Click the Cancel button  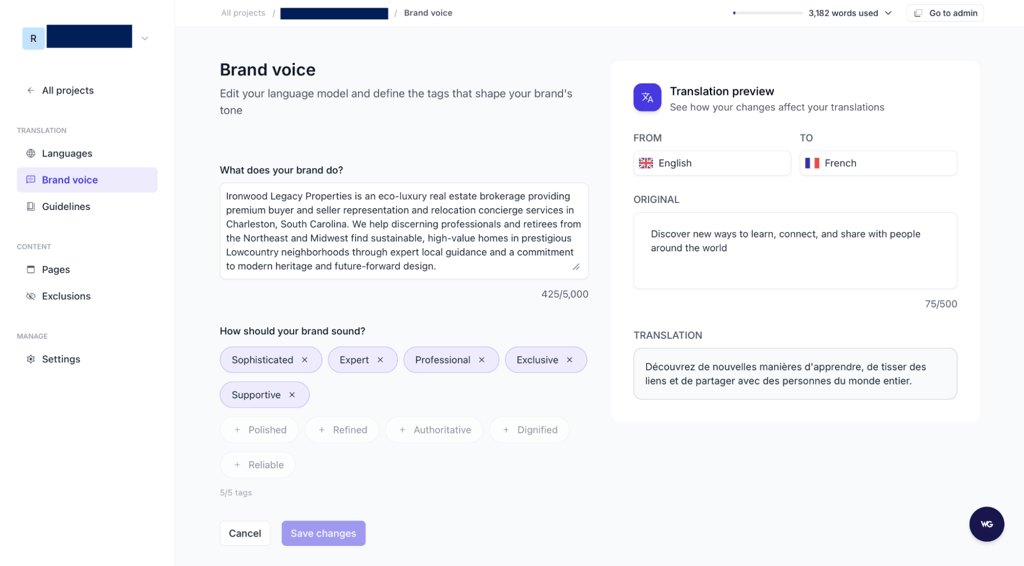[x=245, y=533]
